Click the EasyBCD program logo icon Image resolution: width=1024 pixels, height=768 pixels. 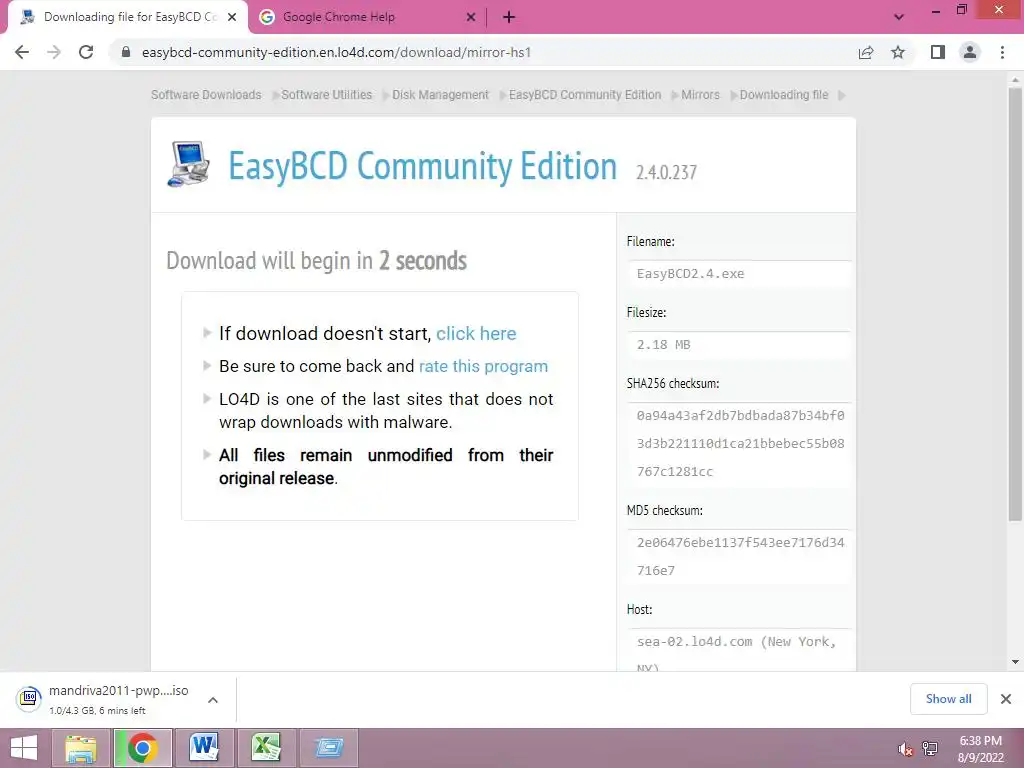click(188, 164)
